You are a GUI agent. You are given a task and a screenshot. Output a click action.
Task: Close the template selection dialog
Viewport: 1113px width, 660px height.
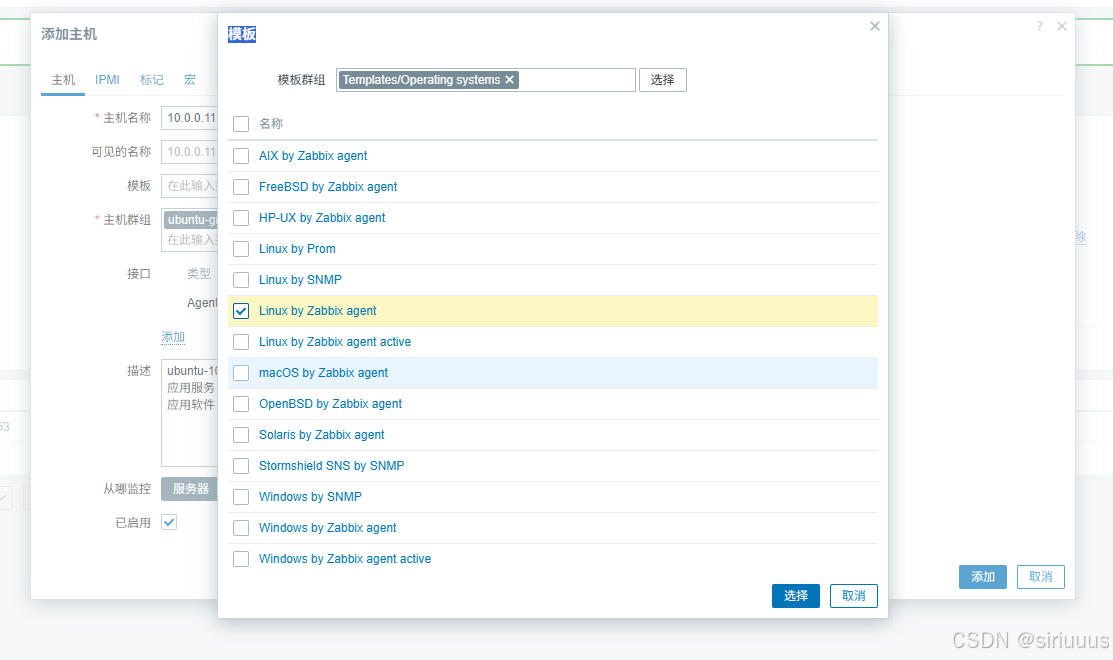pos(874,26)
